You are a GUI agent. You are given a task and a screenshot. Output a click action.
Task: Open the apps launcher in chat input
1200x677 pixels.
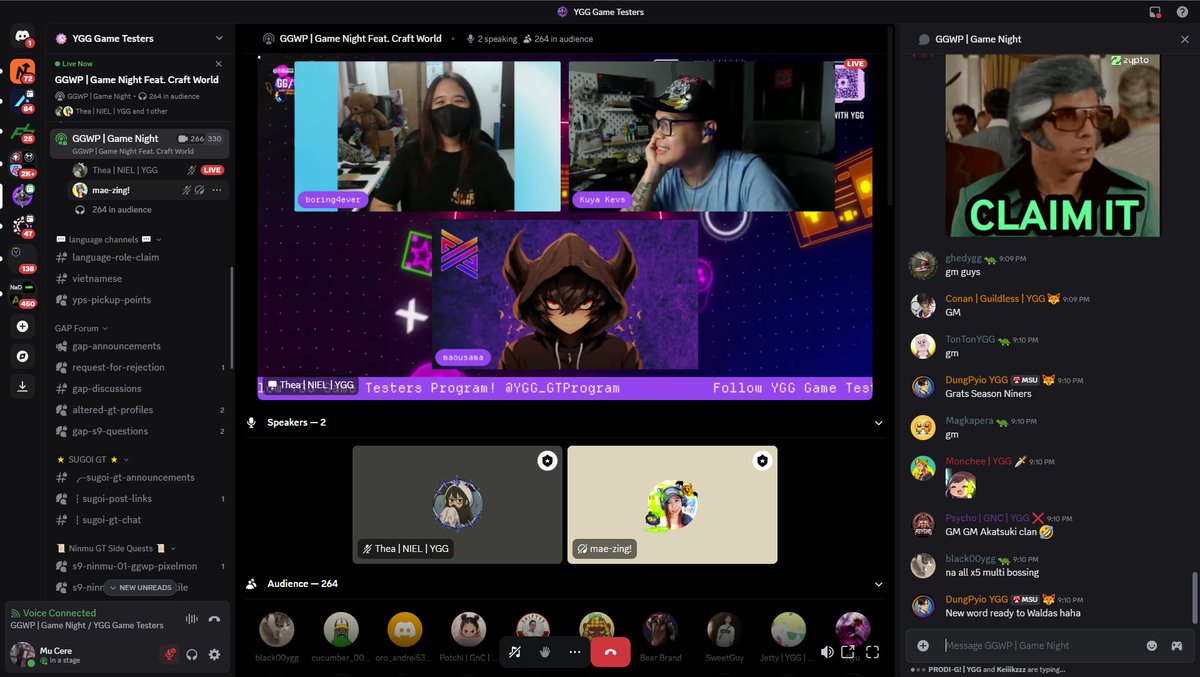click(1177, 646)
